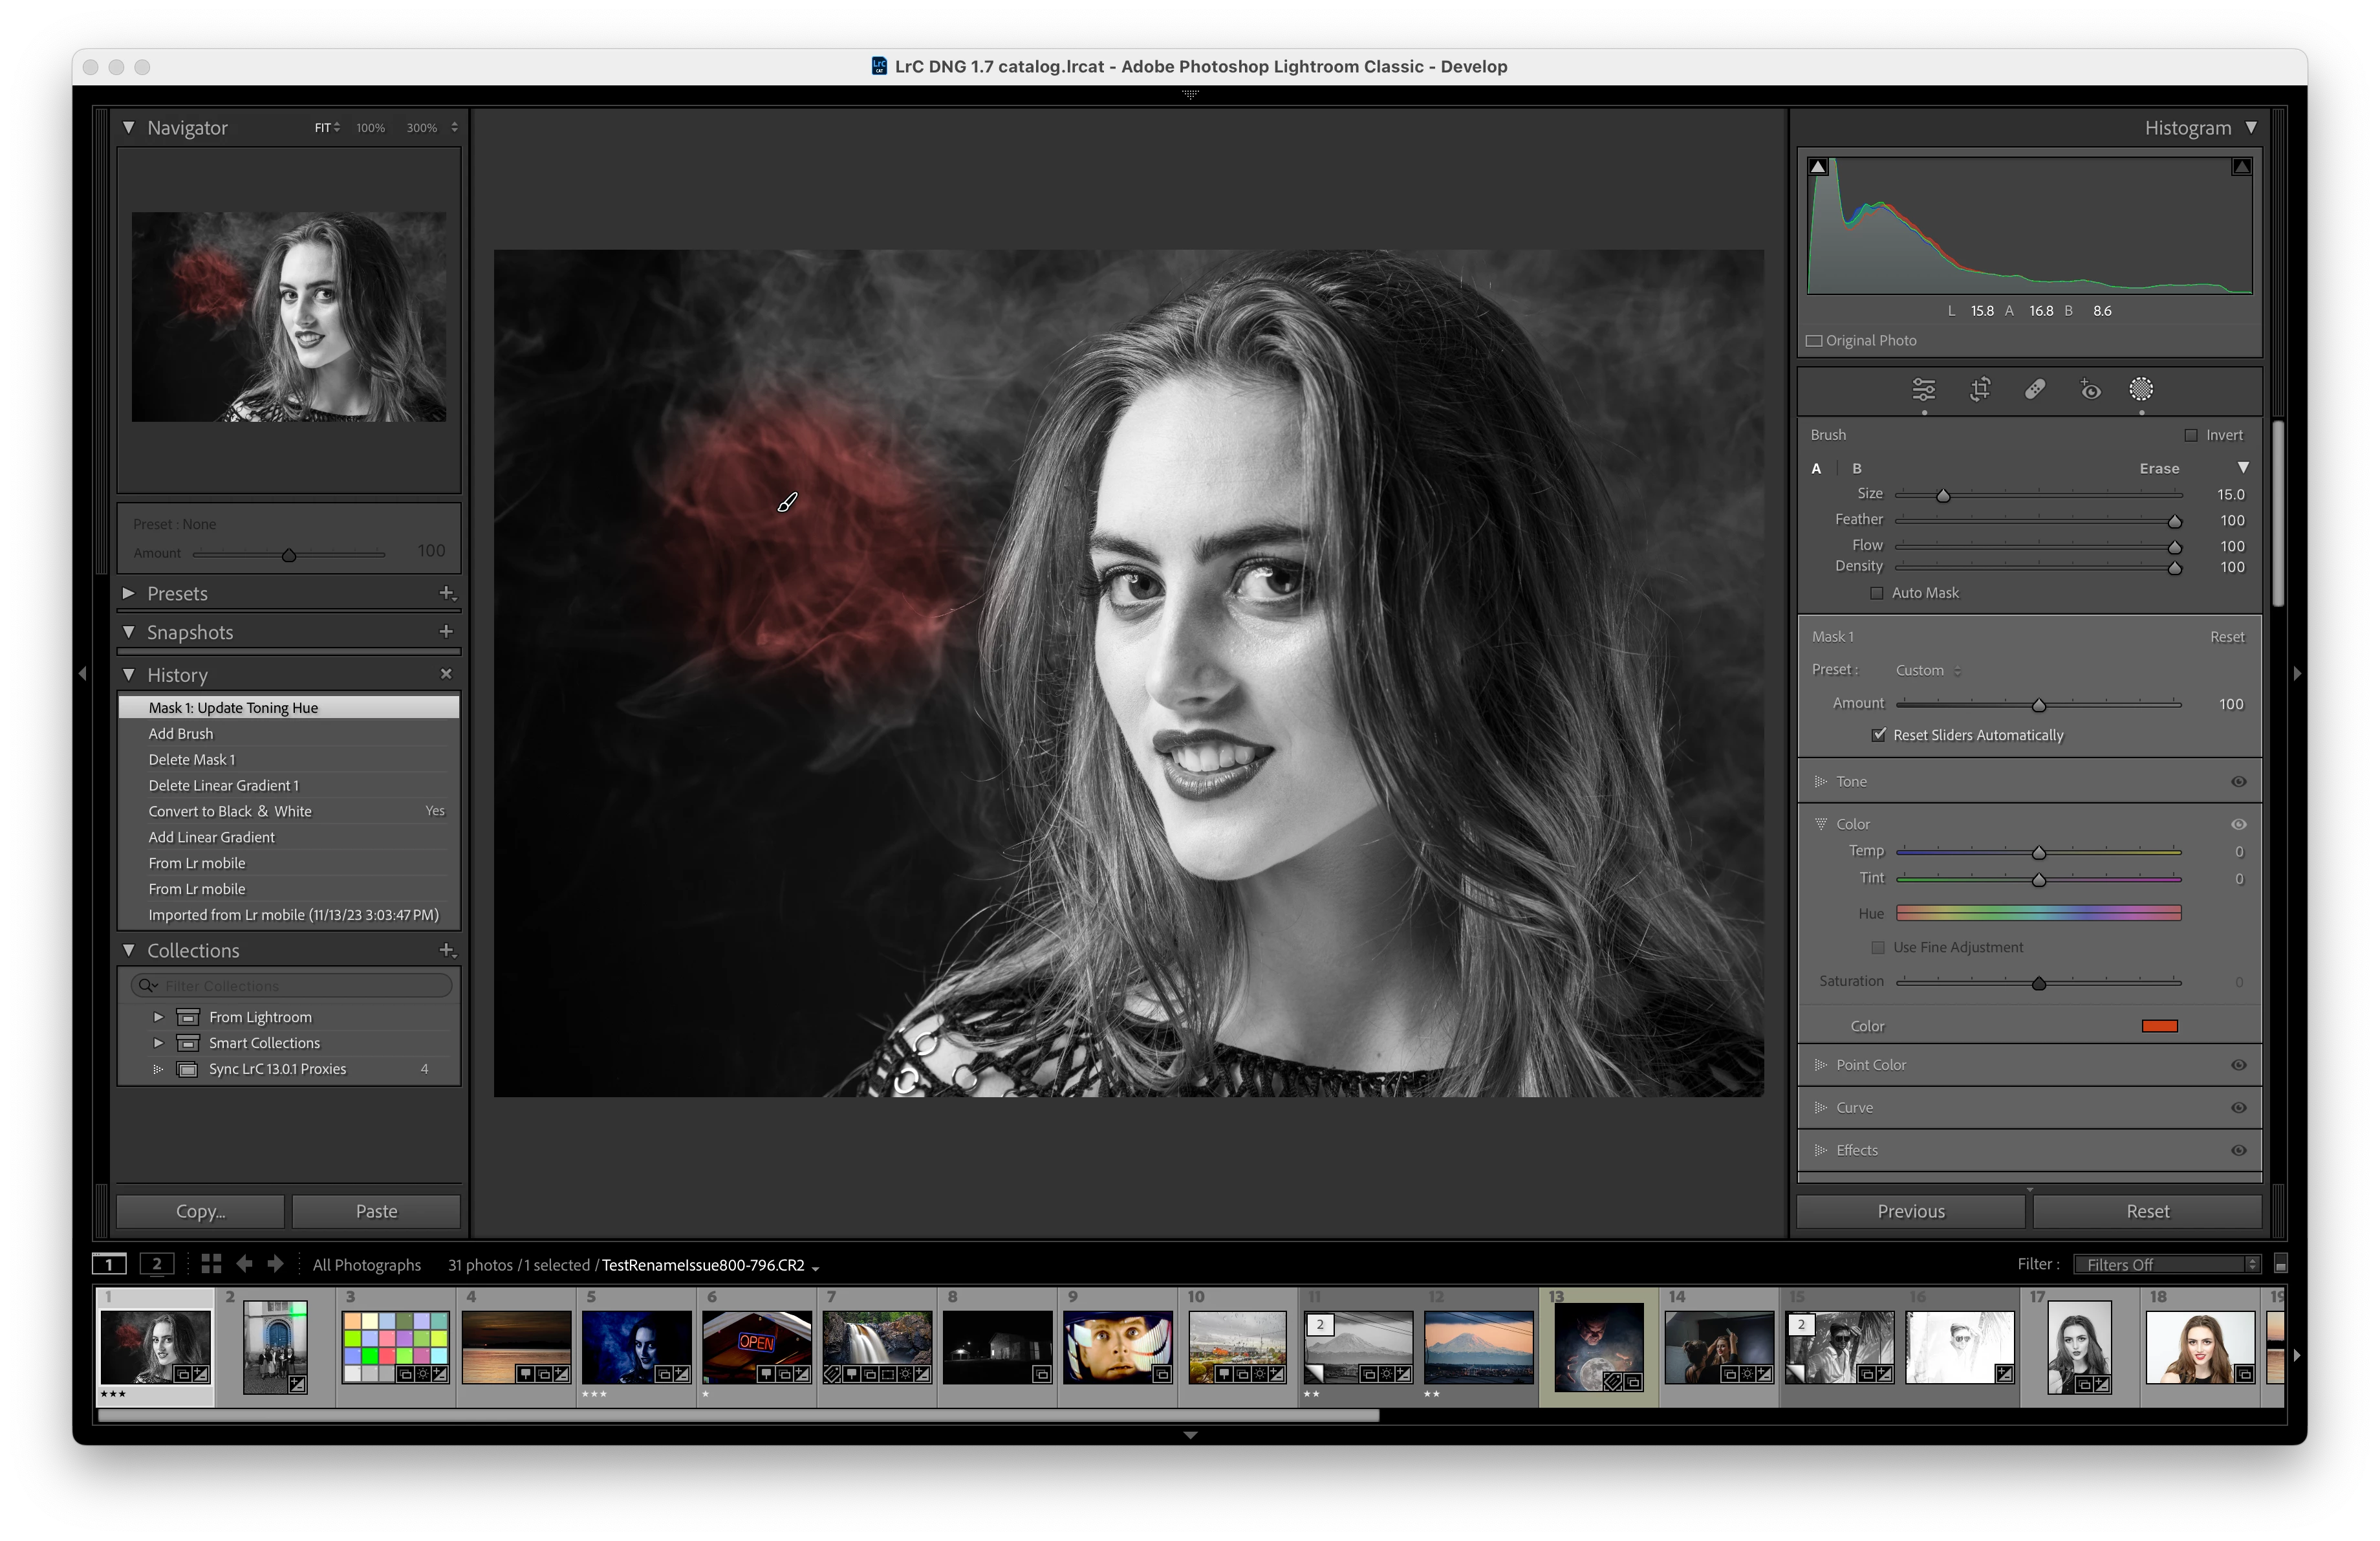The height and width of the screenshot is (1541, 2380).
Task: Open the Filters Off dropdown
Action: (2166, 1264)
